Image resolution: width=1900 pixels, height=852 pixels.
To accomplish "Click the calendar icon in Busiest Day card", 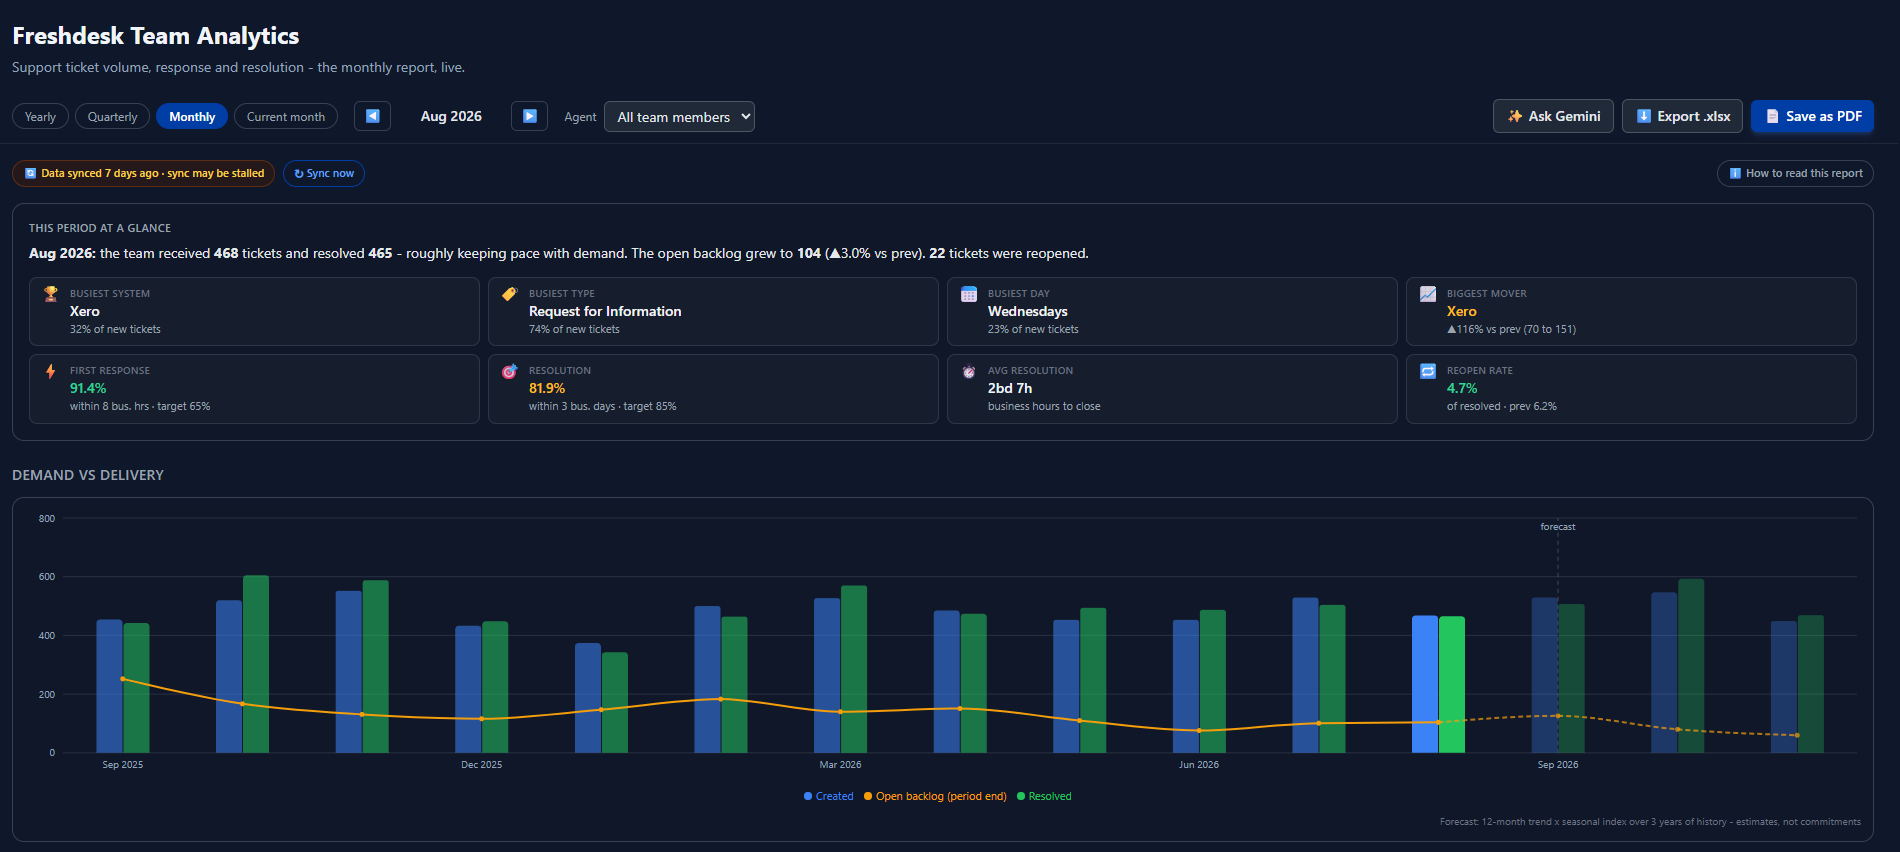I will [969, 294].
